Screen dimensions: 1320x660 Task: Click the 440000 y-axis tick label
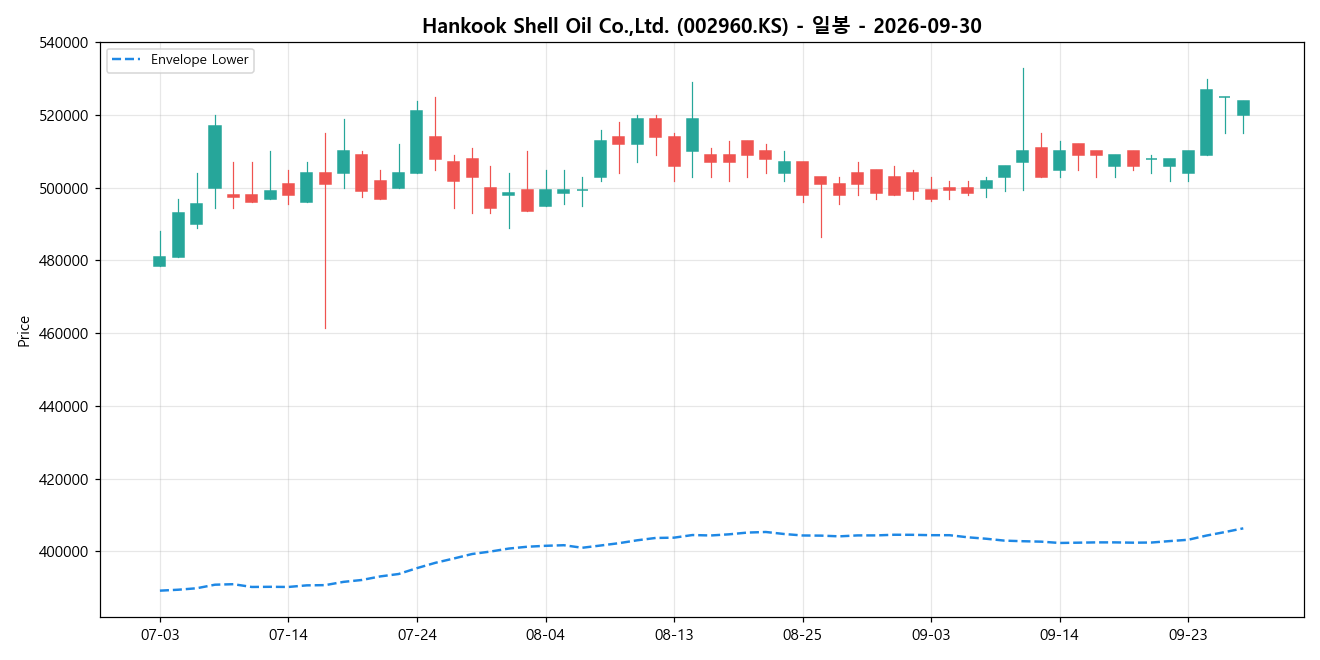[x=64, y=407]
